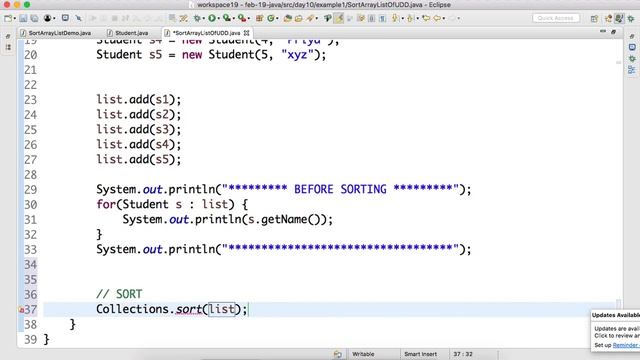Open the External Tools dropdown arrow
The width and height of the screenshot is (640, 360).
coord(249,18)
